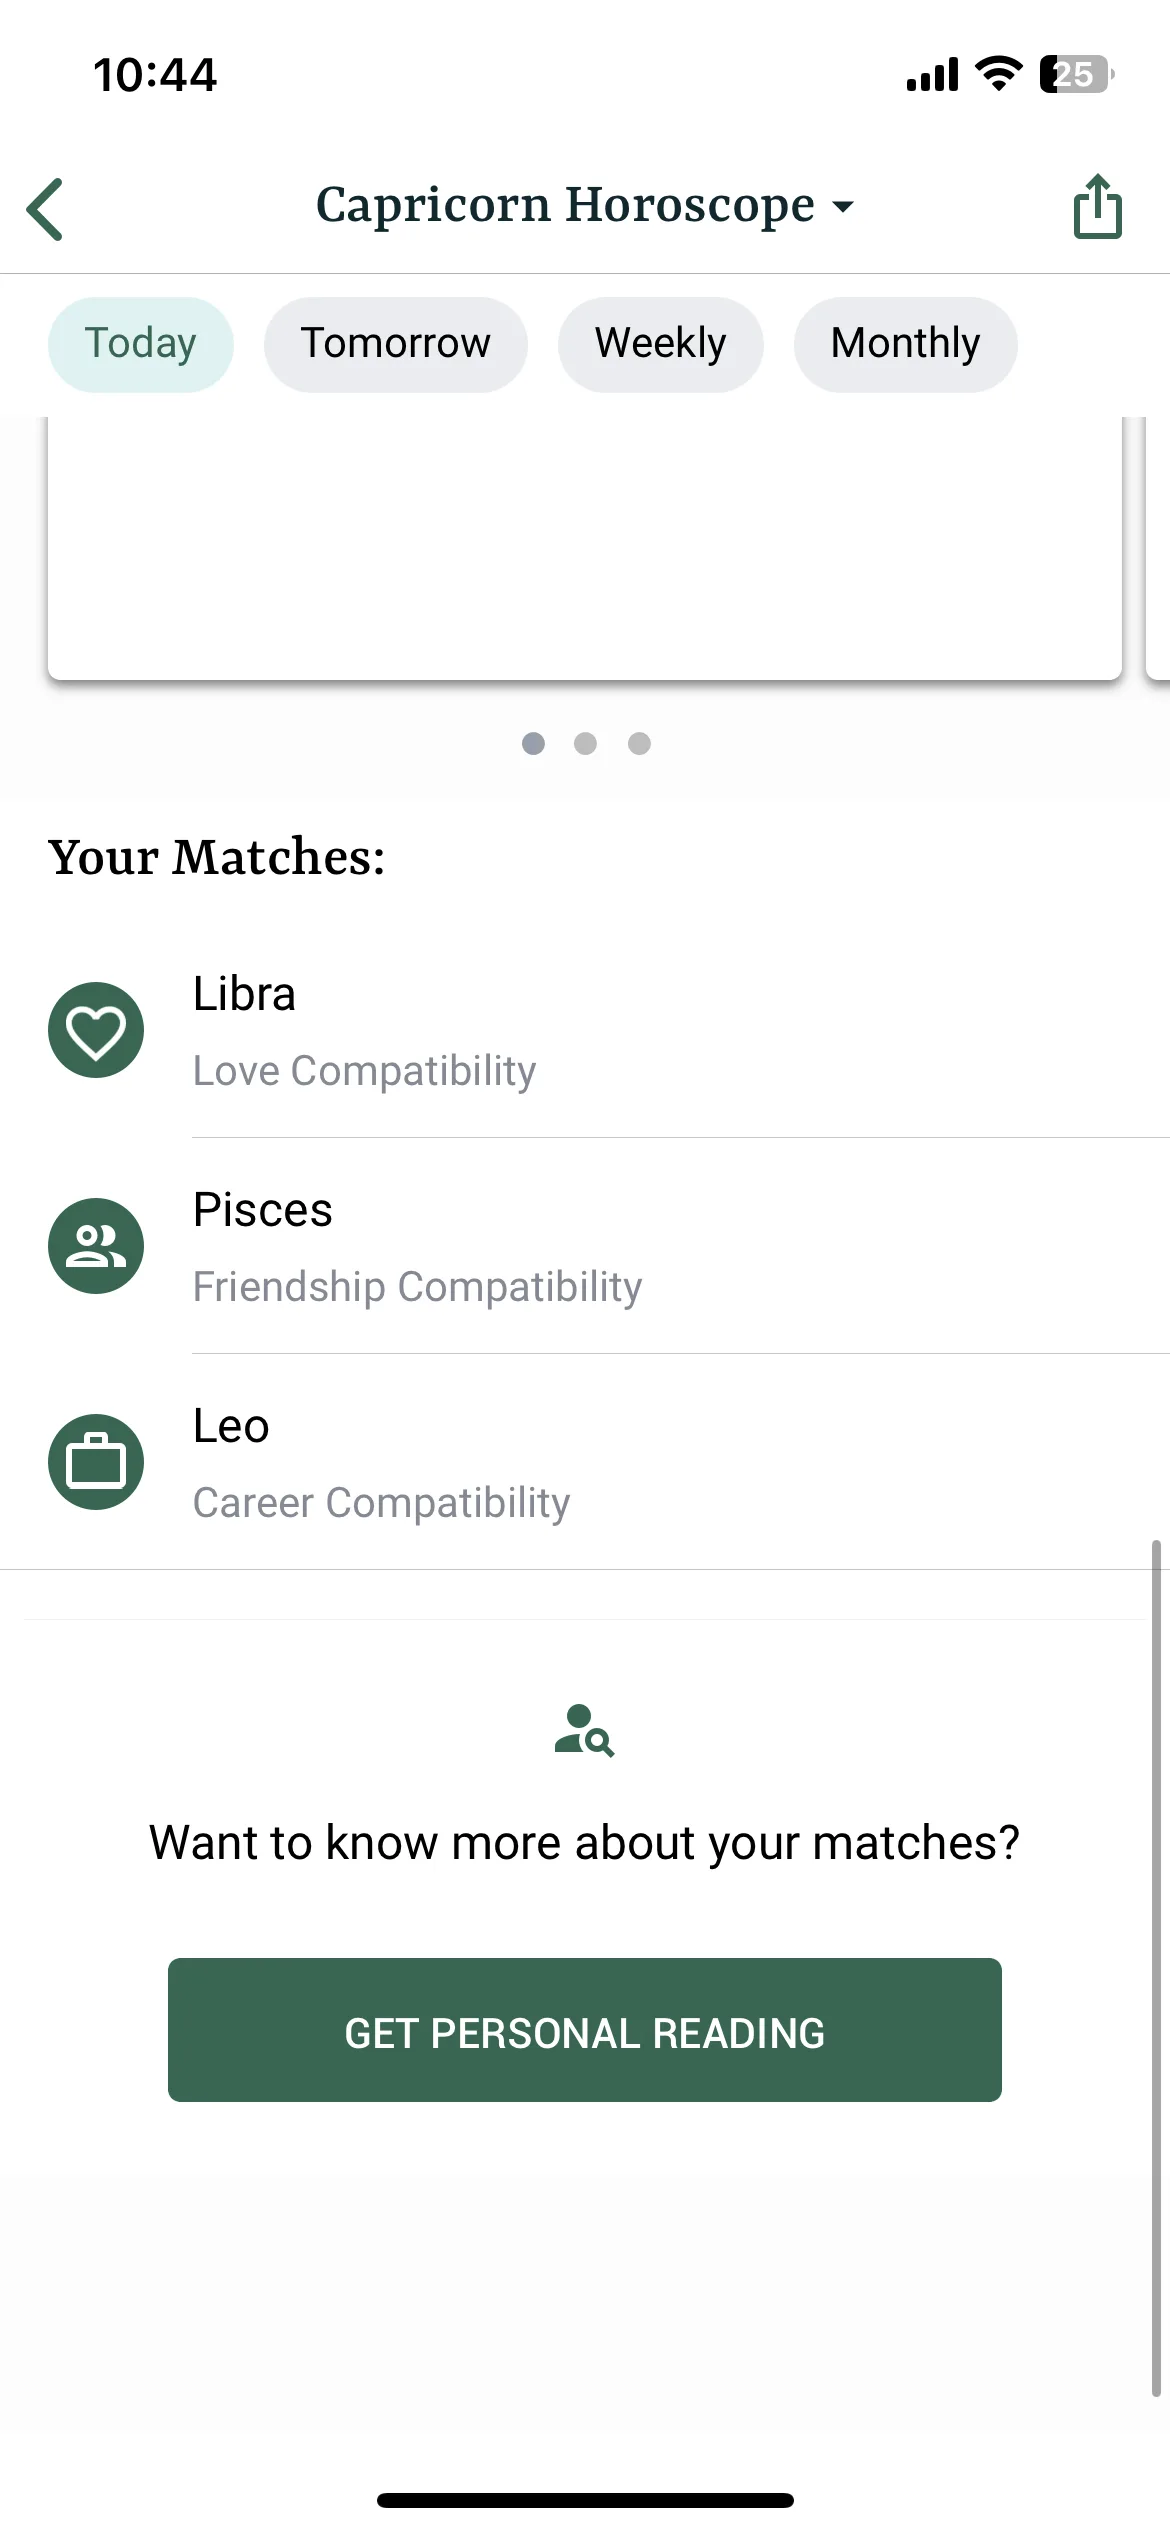Tap the battery indicator icon
Image resolution: width=1170 pixels, height=2532 pixels.
coord(1077,74)
